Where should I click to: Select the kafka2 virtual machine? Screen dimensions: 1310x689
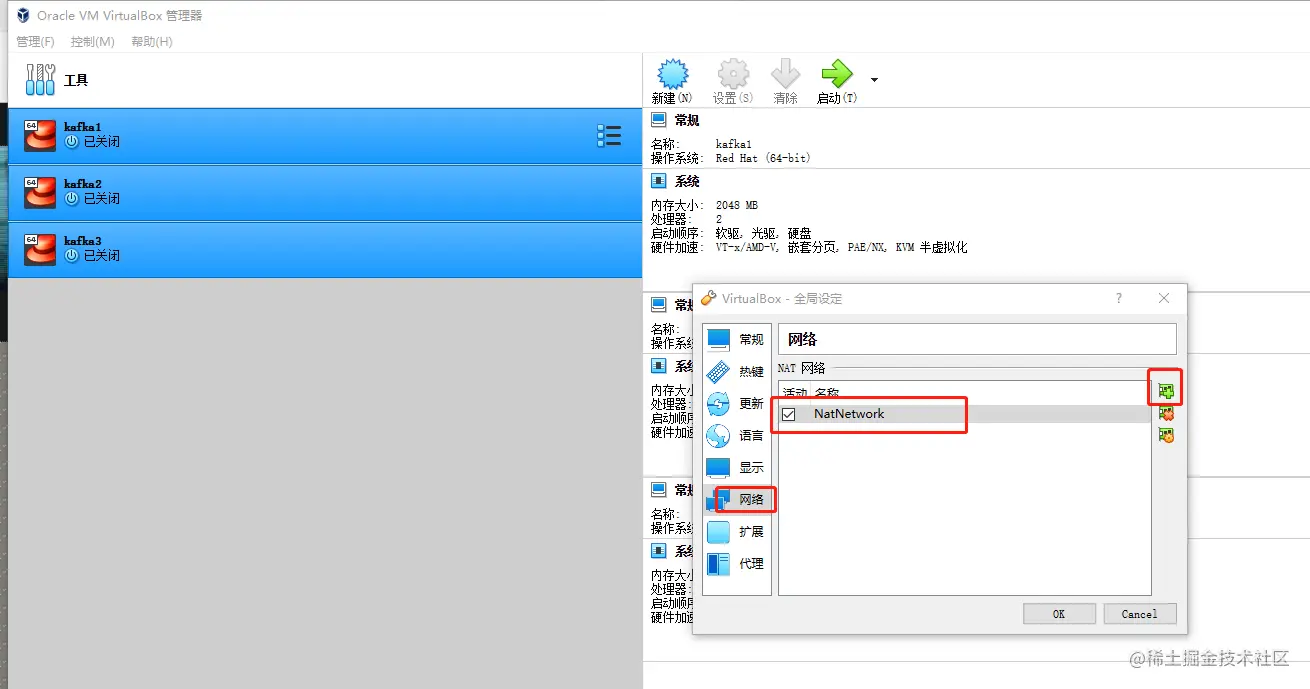tap(324, 193)
